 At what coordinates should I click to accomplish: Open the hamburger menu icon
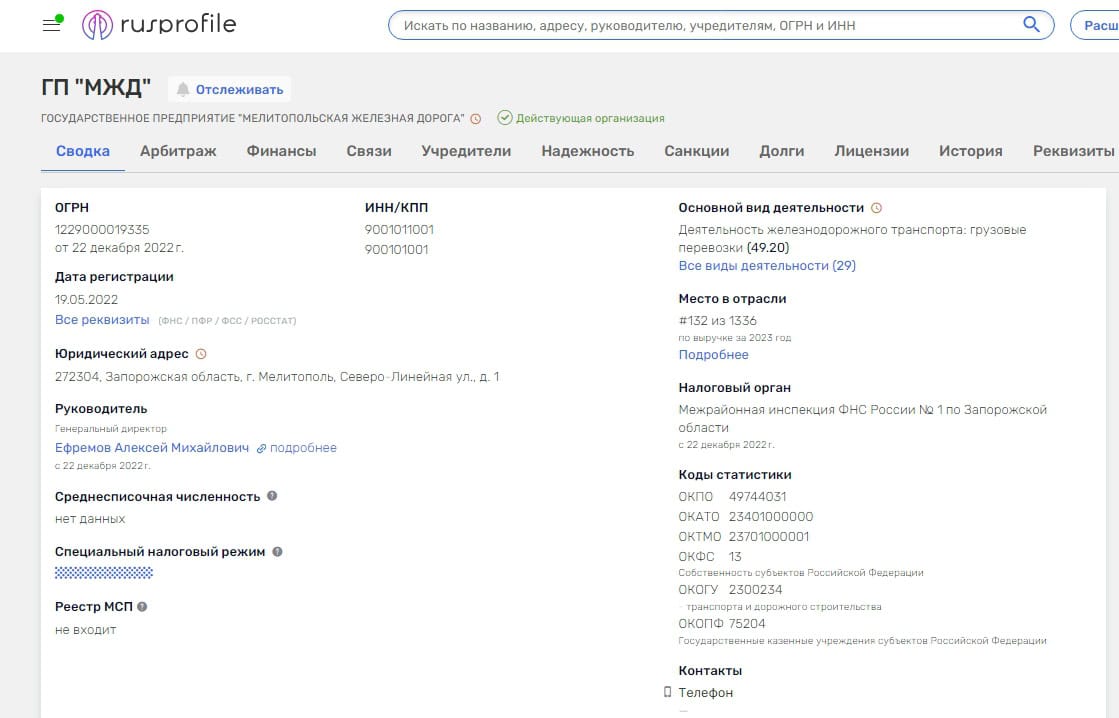click(52, 25)
